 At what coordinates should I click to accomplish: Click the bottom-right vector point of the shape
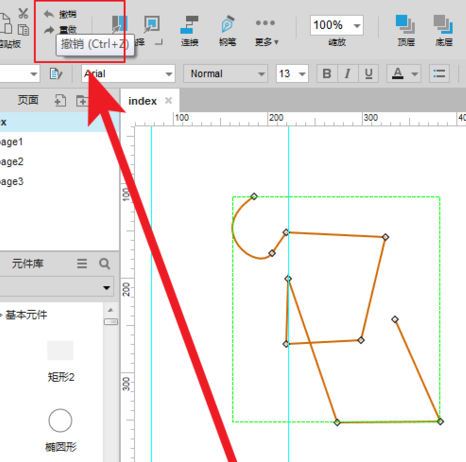[x=440, y=422]
